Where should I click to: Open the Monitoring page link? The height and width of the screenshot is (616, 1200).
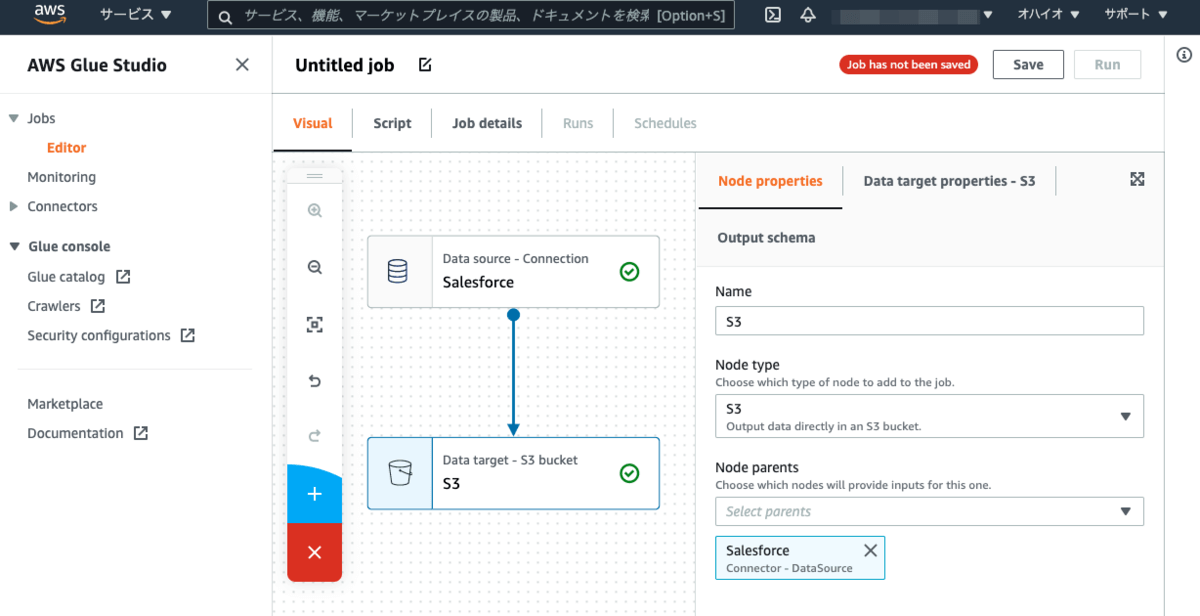62,177
